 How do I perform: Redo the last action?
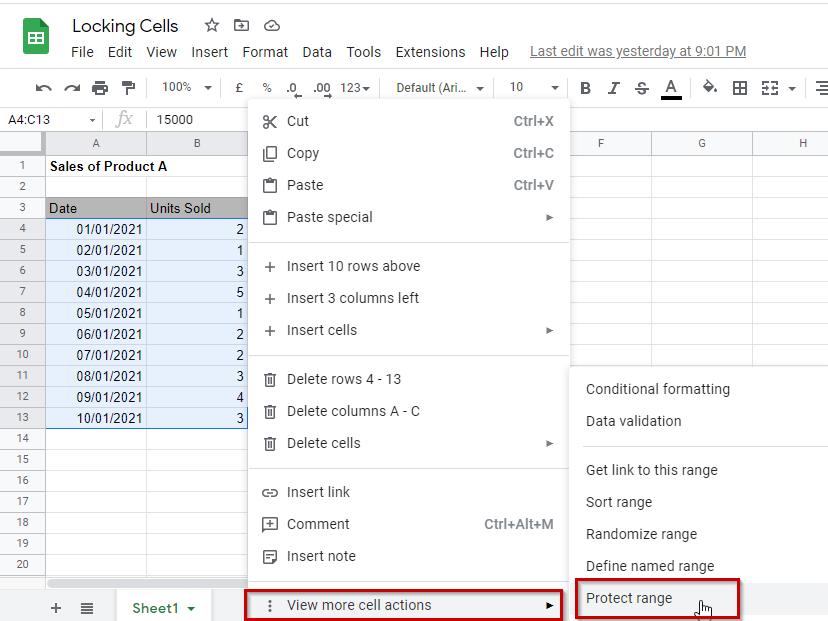(72, 88)
